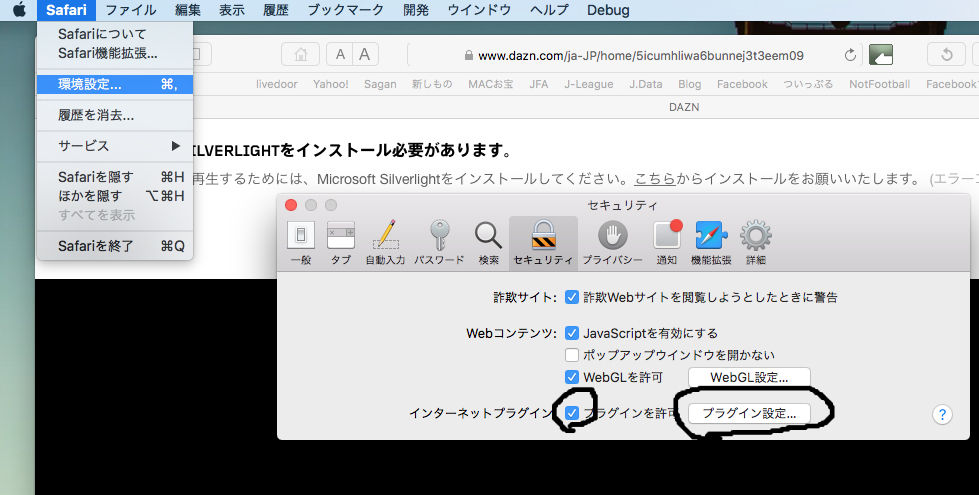Open the ウインドウ menu
The image size is (979, 495).
pyautogui.click(x=479, y=10)
